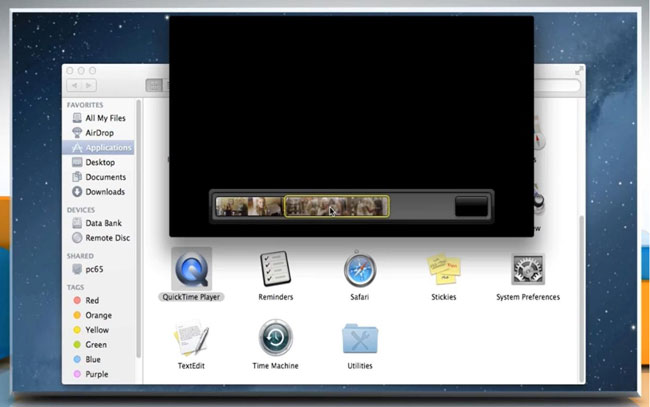Click first filmstrip thumbnail outside the trim selection
The image size is (650, 407).
tap(233, 206)
